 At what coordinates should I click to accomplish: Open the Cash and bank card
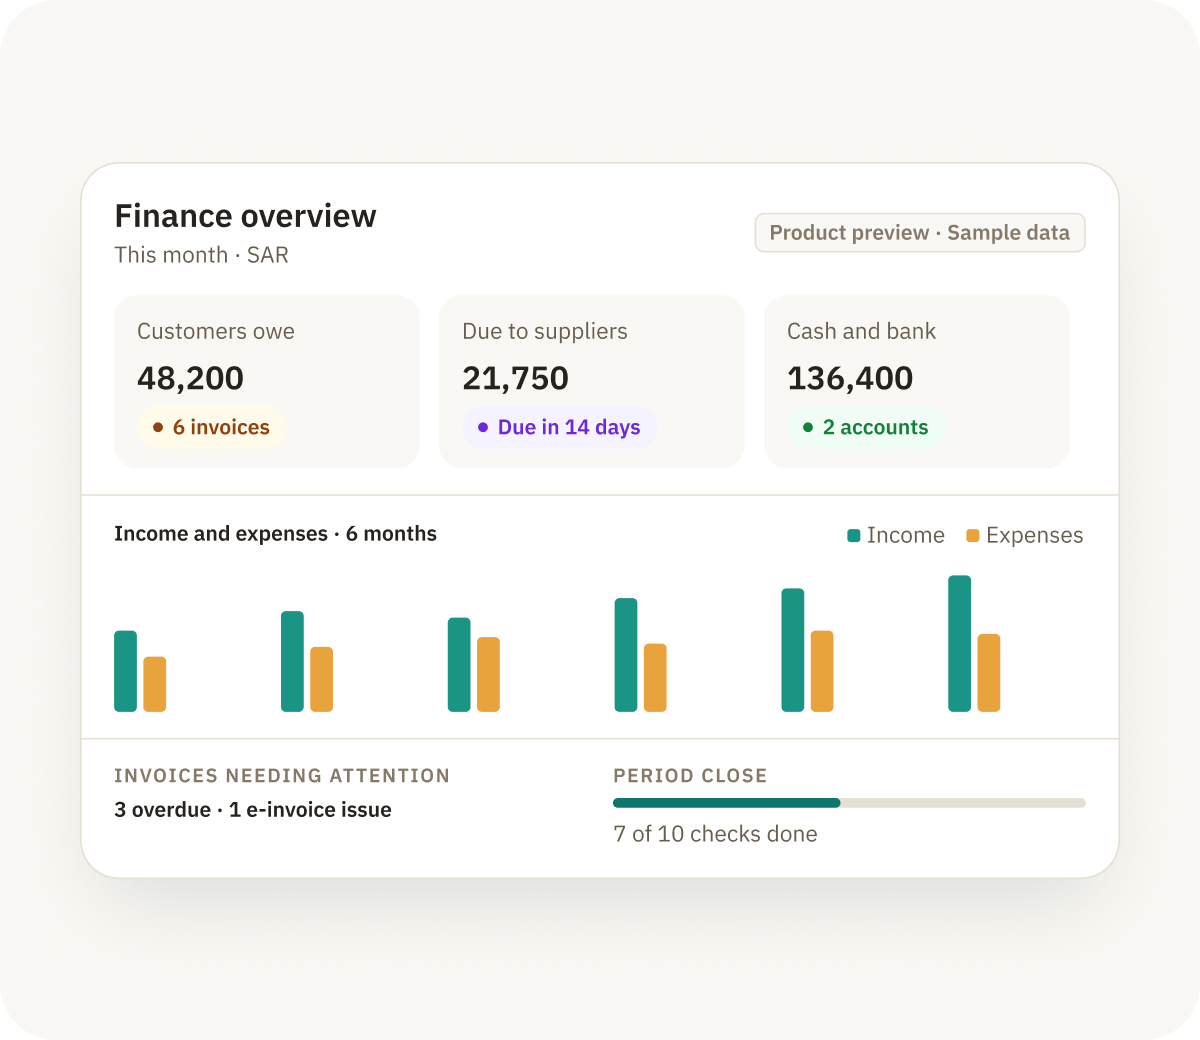(x=917, y=381)
